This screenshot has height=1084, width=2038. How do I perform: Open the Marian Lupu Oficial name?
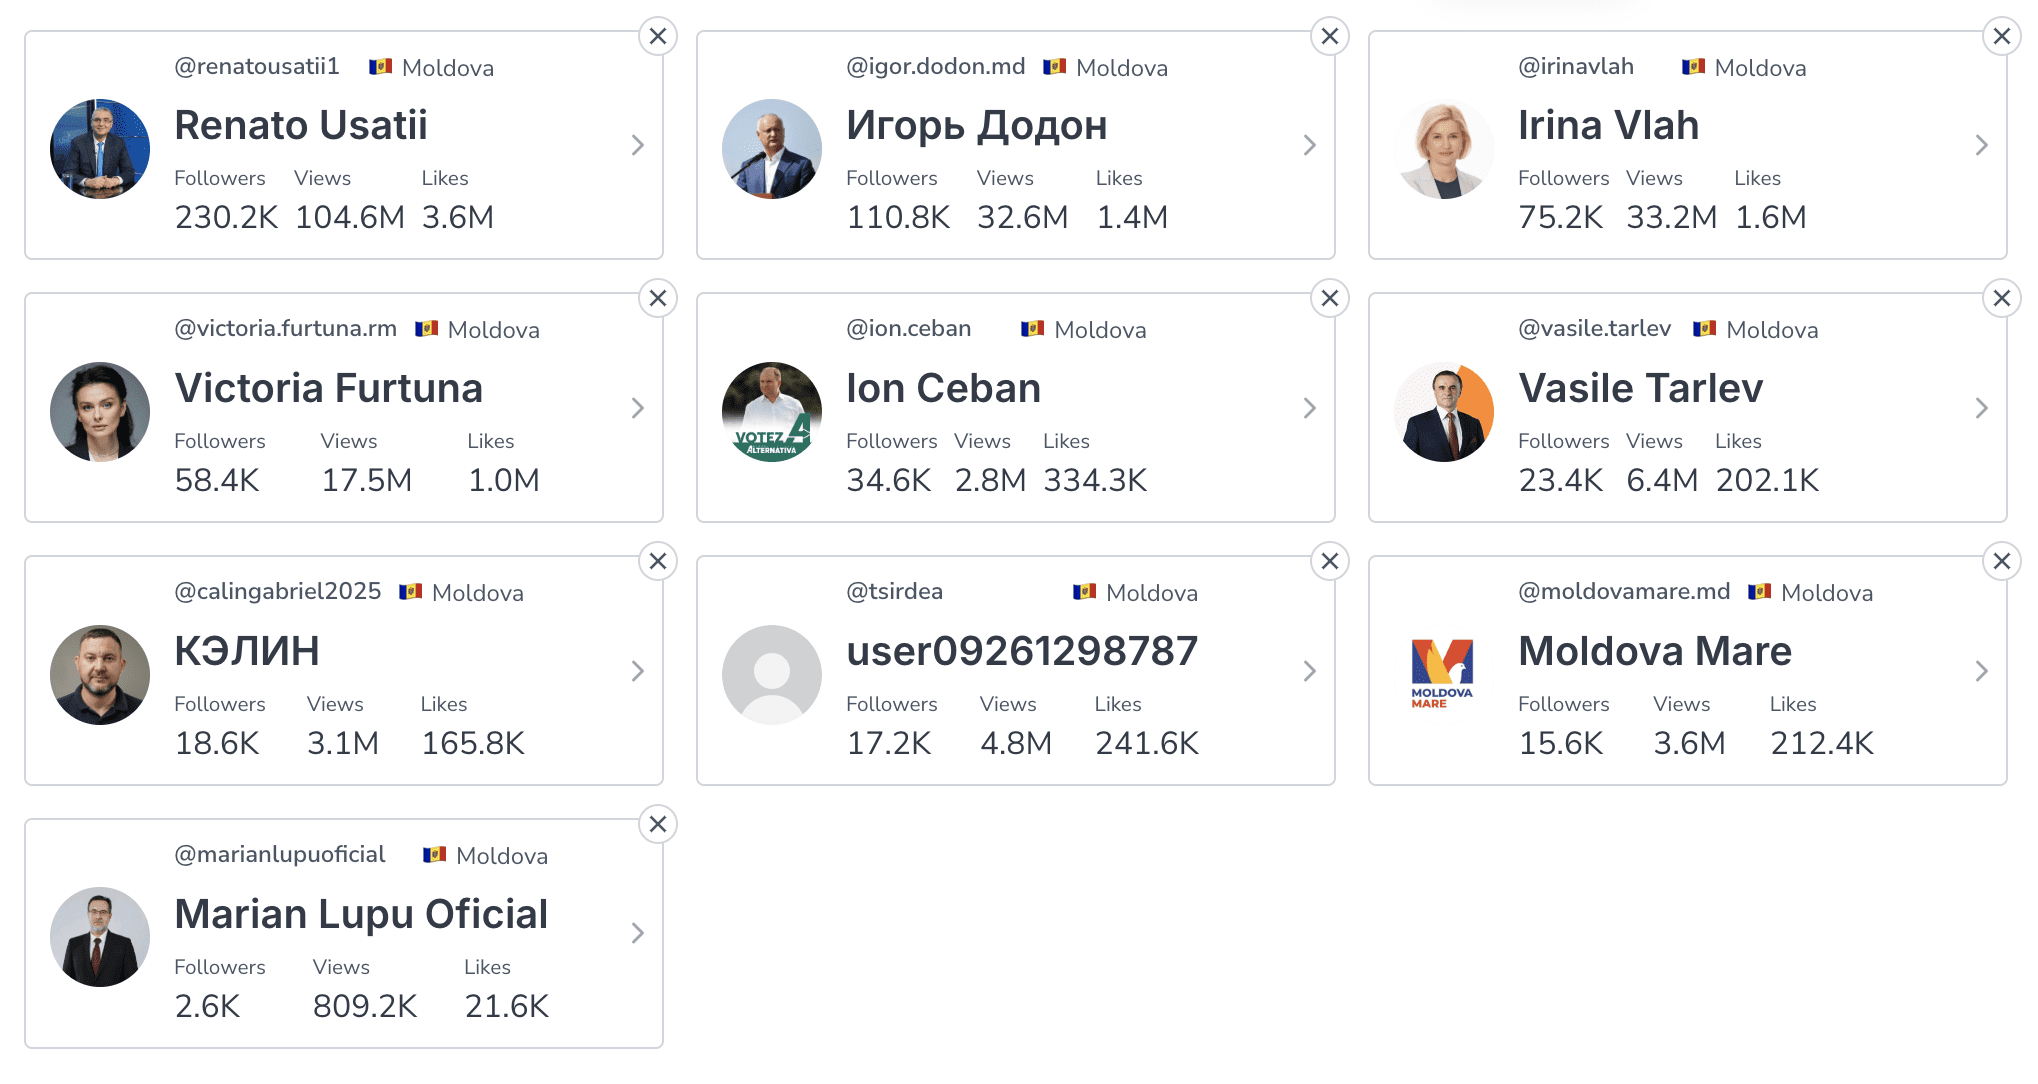[361, 914]
